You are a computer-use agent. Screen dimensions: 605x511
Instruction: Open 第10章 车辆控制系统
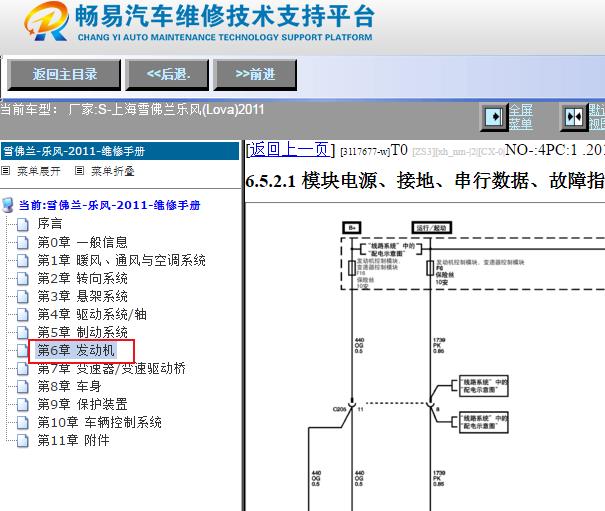point(100,422)
